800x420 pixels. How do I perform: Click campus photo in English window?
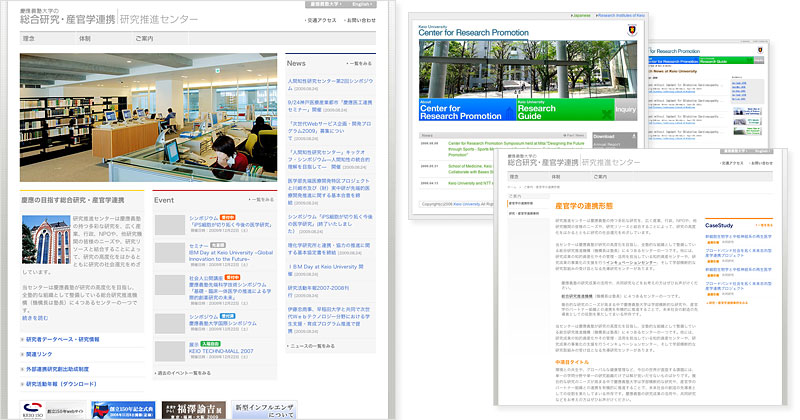coord(528,69)
